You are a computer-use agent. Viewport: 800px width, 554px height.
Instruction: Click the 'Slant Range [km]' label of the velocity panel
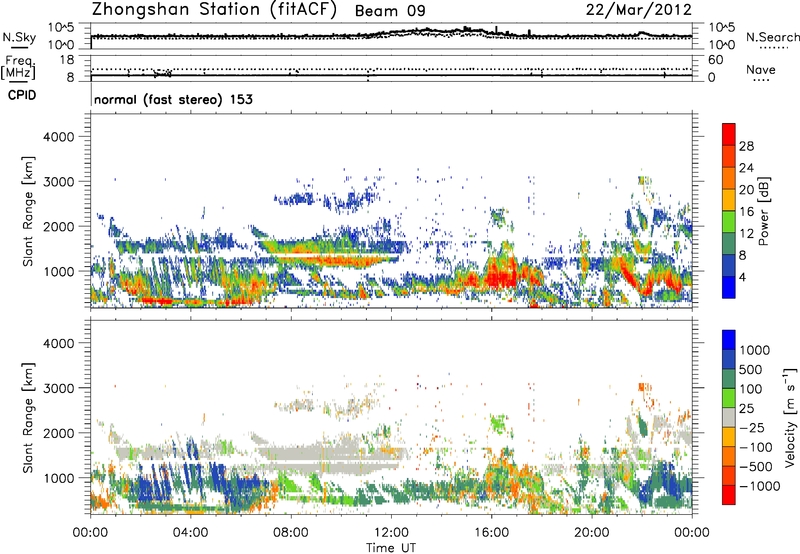[x=28, y=418]
